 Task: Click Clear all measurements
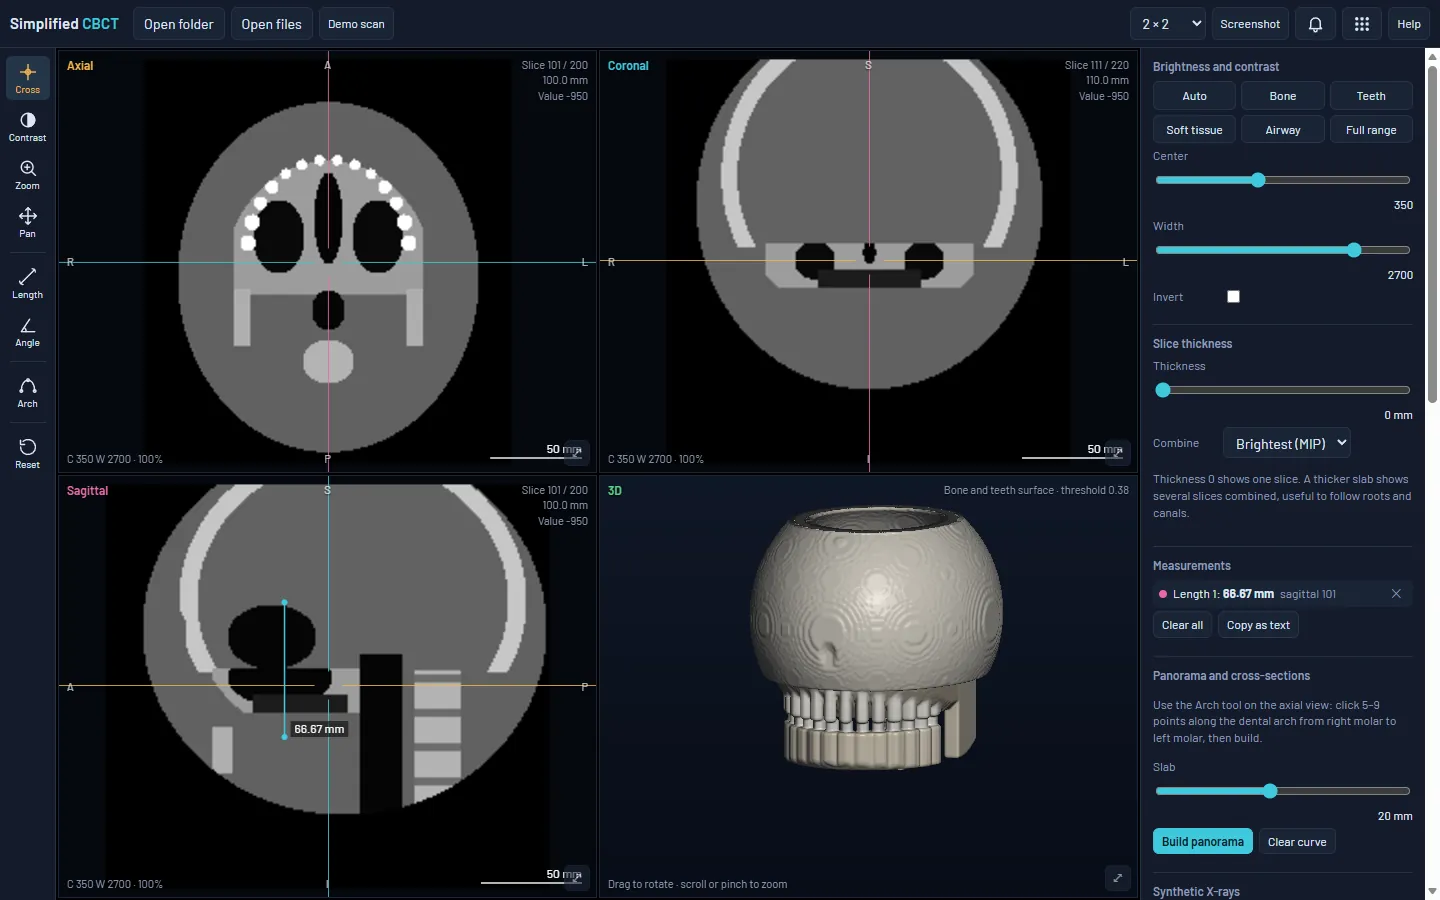pos(1182,625)
